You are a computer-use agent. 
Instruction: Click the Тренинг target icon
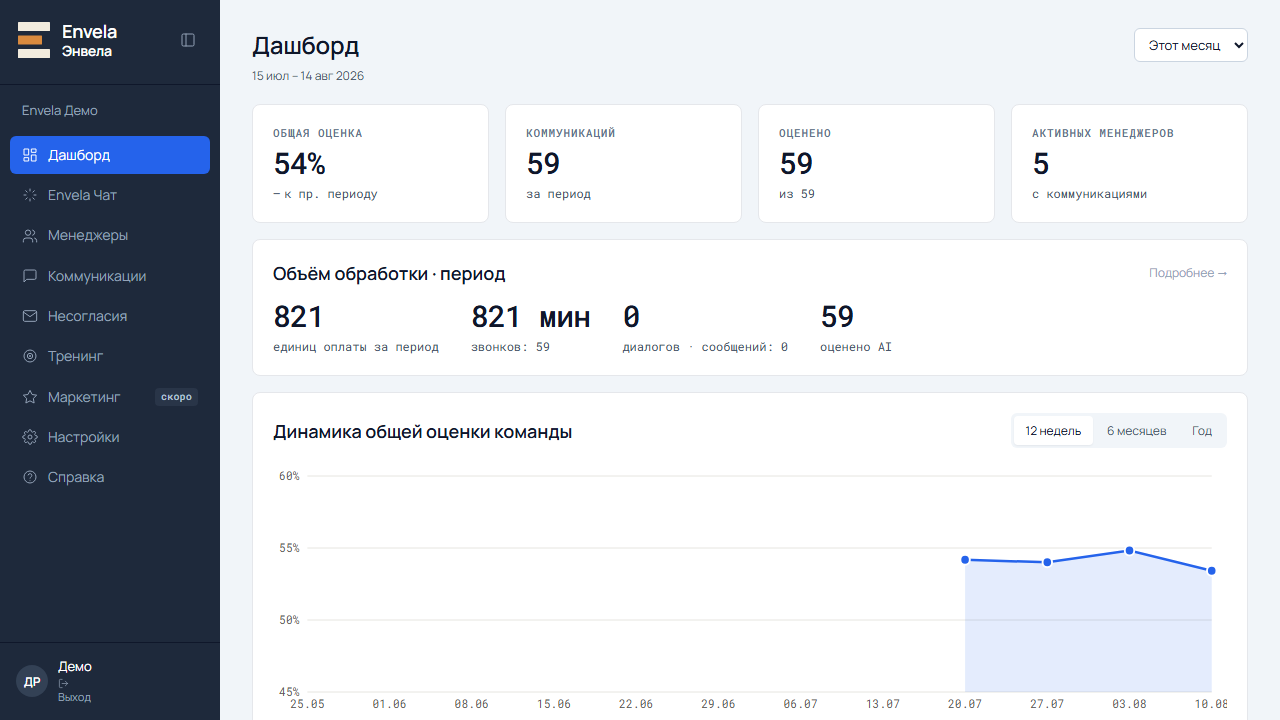[x=30, y=356]
